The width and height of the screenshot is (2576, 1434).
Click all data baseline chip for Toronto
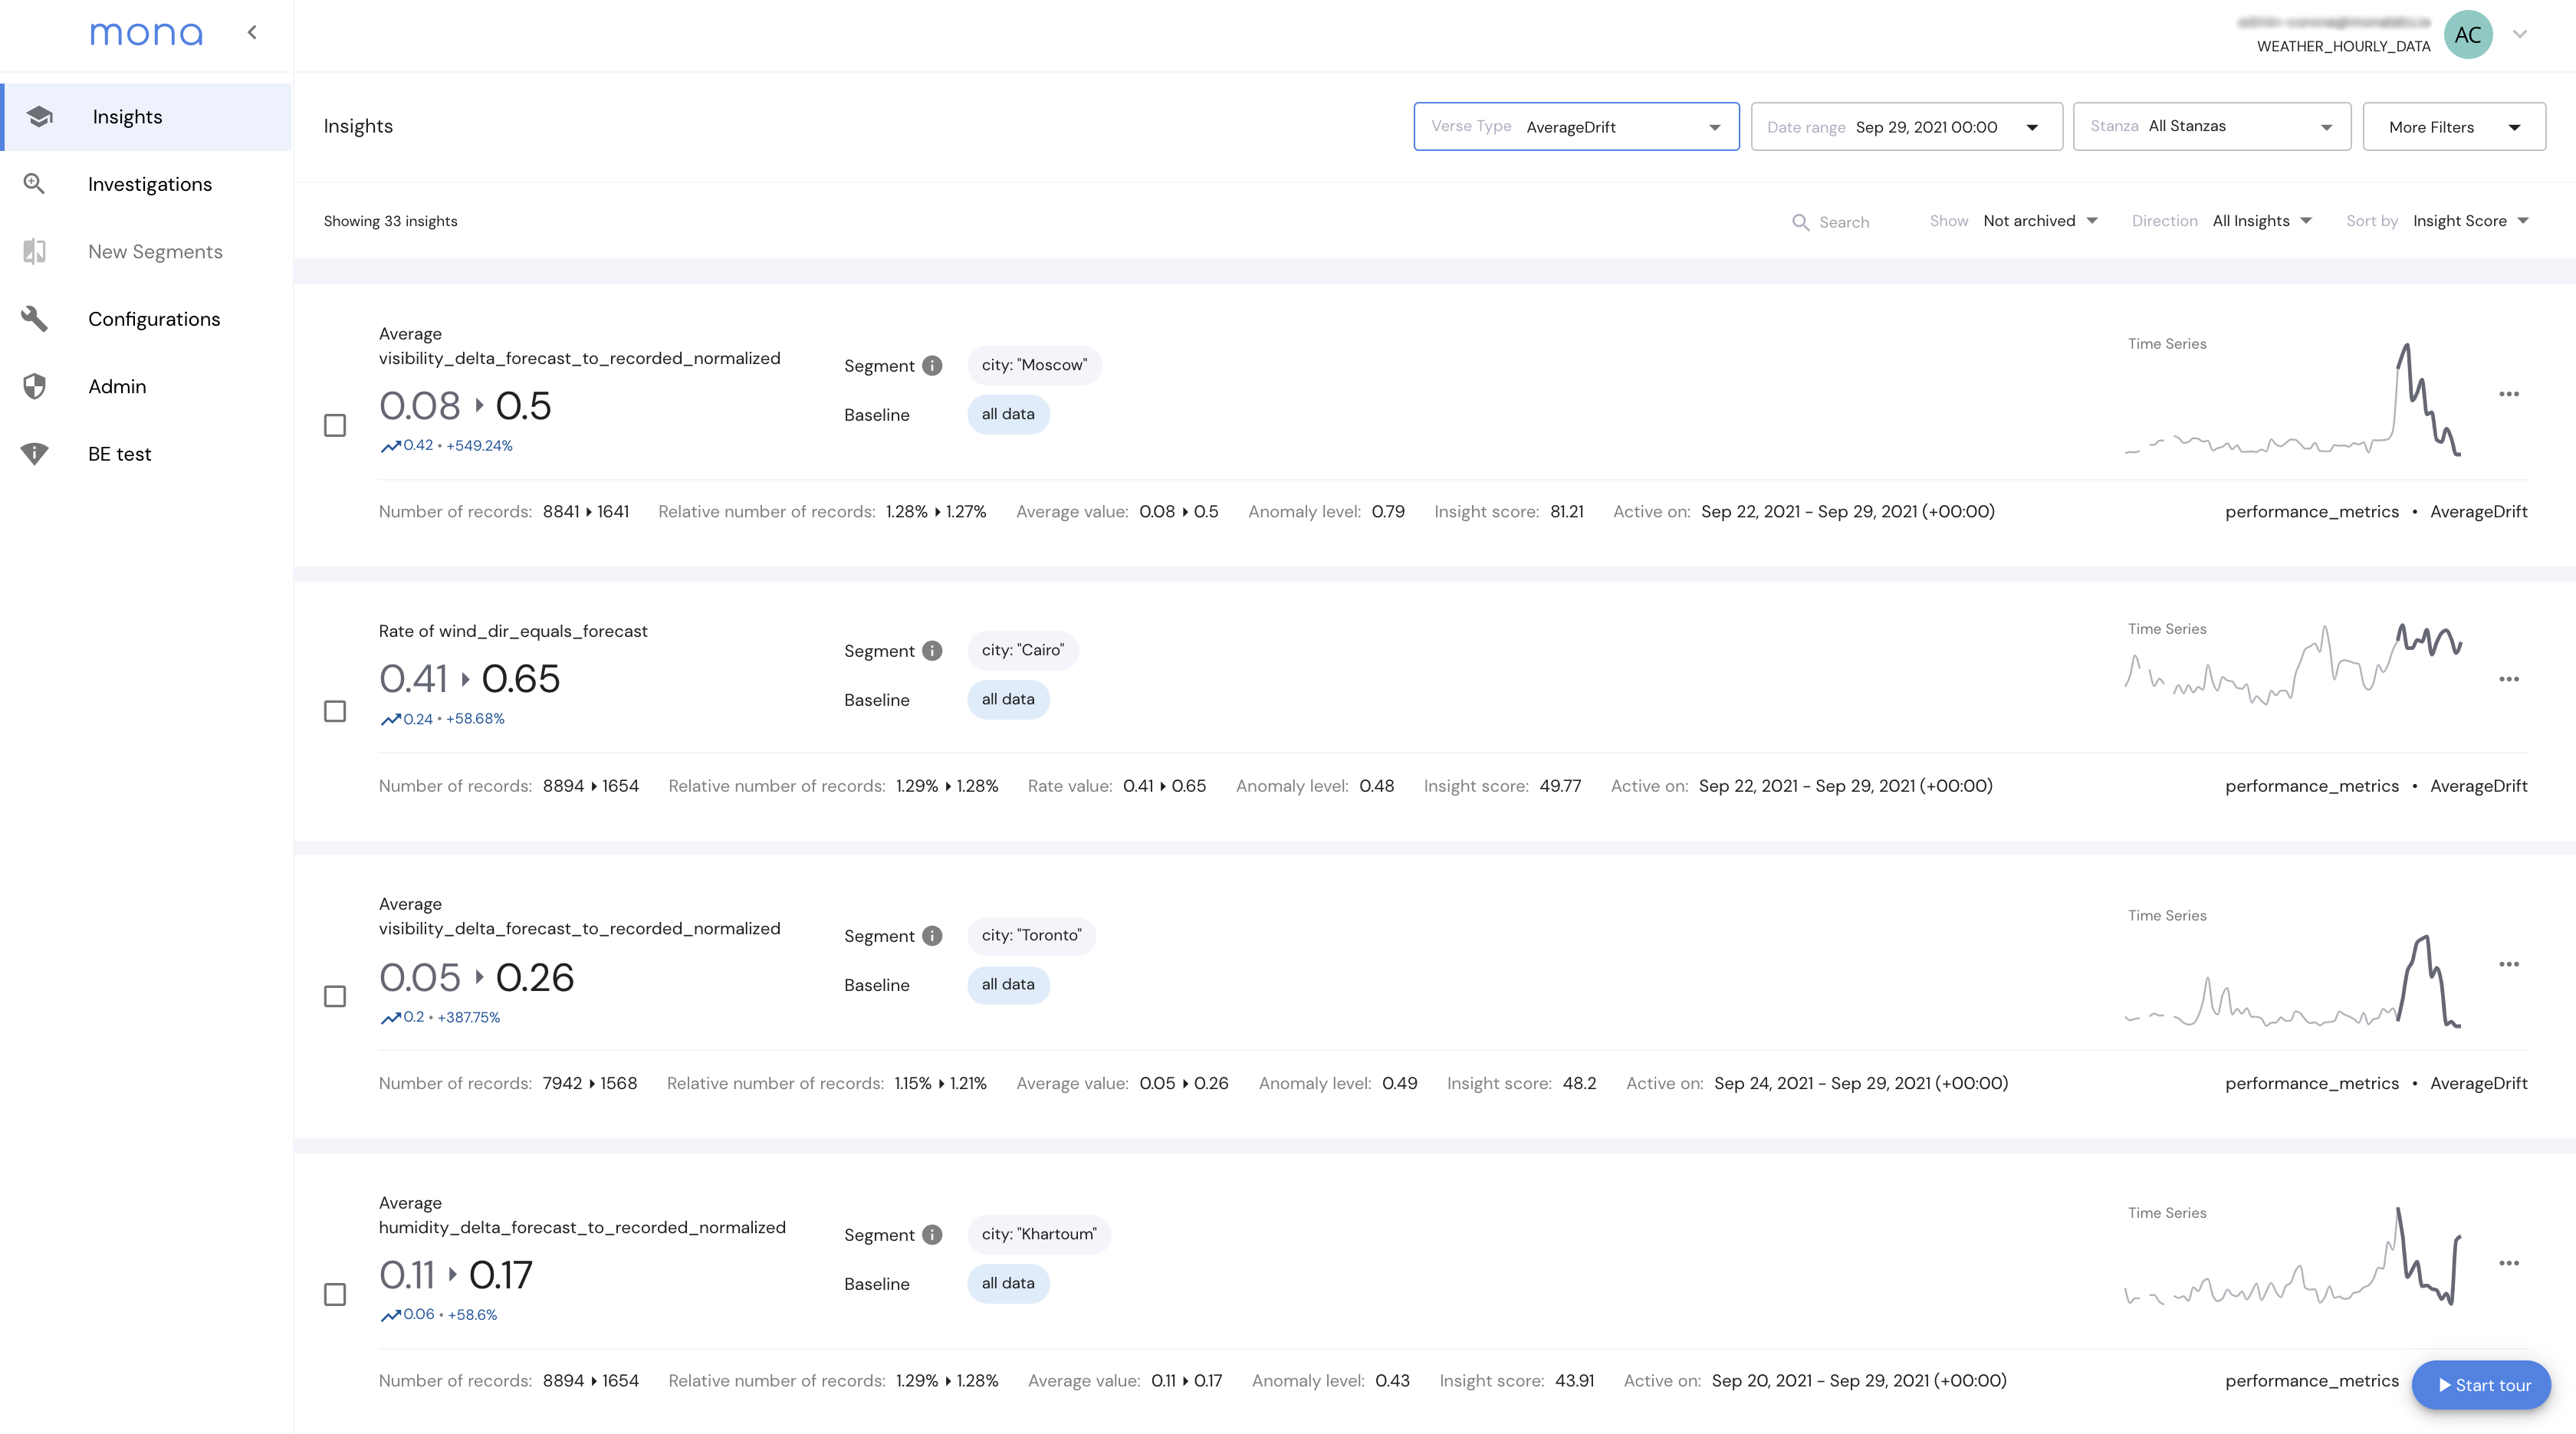point(1008,984)
